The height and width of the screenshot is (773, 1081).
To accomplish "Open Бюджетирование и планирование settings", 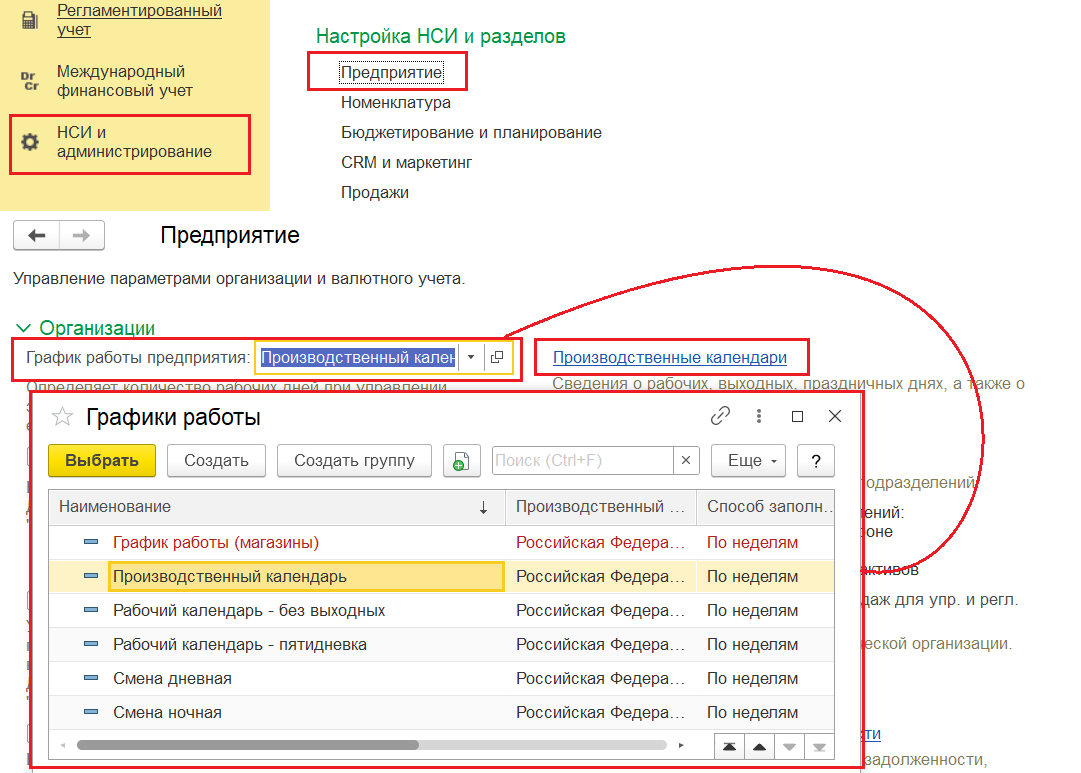I will pos(471,132).
